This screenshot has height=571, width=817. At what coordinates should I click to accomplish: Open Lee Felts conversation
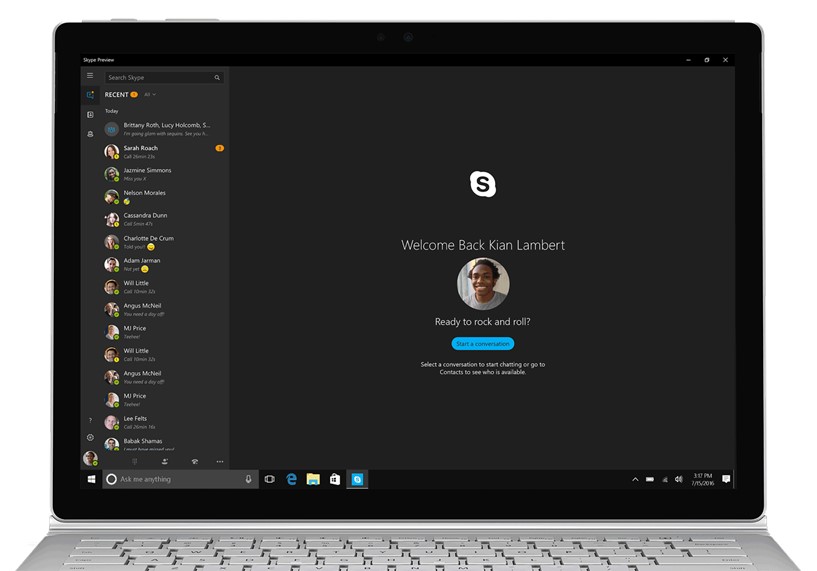[x=164, y=423]
